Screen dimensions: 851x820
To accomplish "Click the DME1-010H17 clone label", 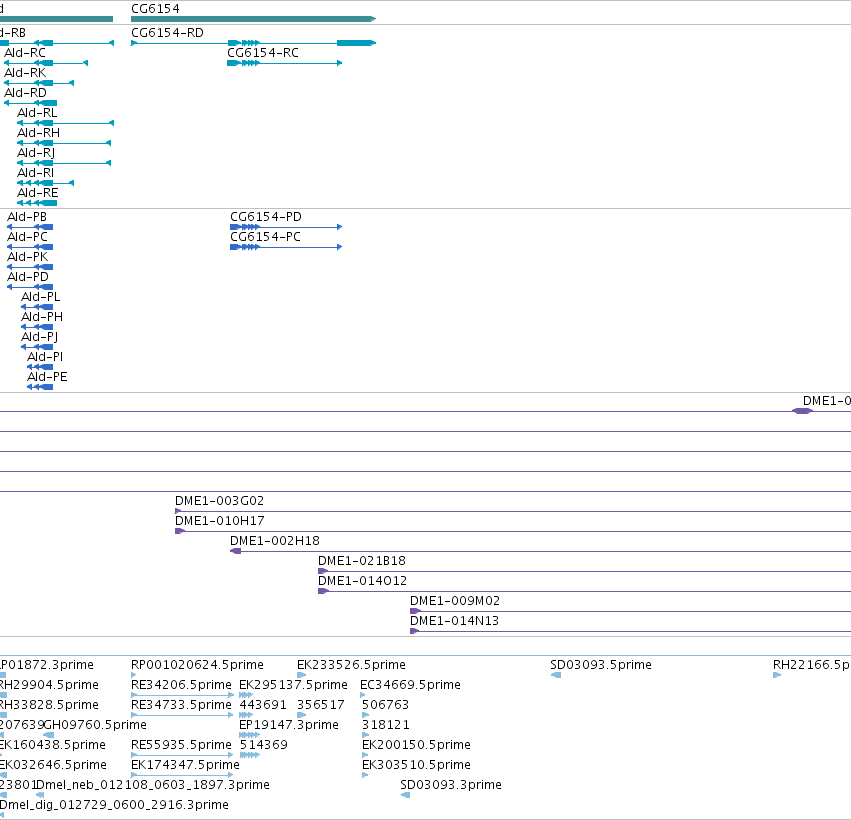I will (x=220, y=521).
